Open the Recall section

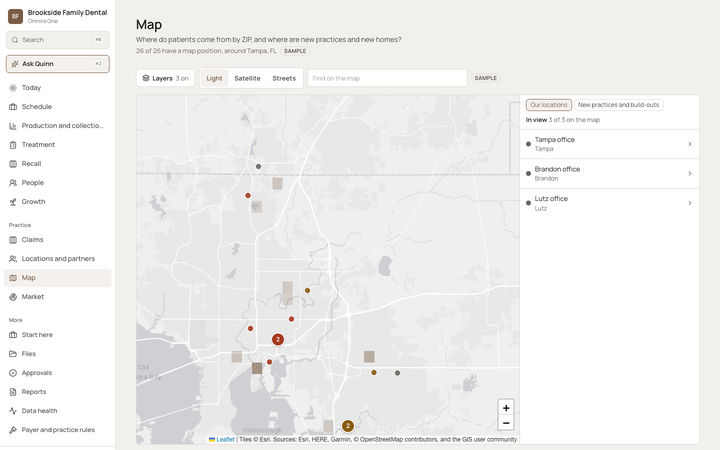pos(58,163)
